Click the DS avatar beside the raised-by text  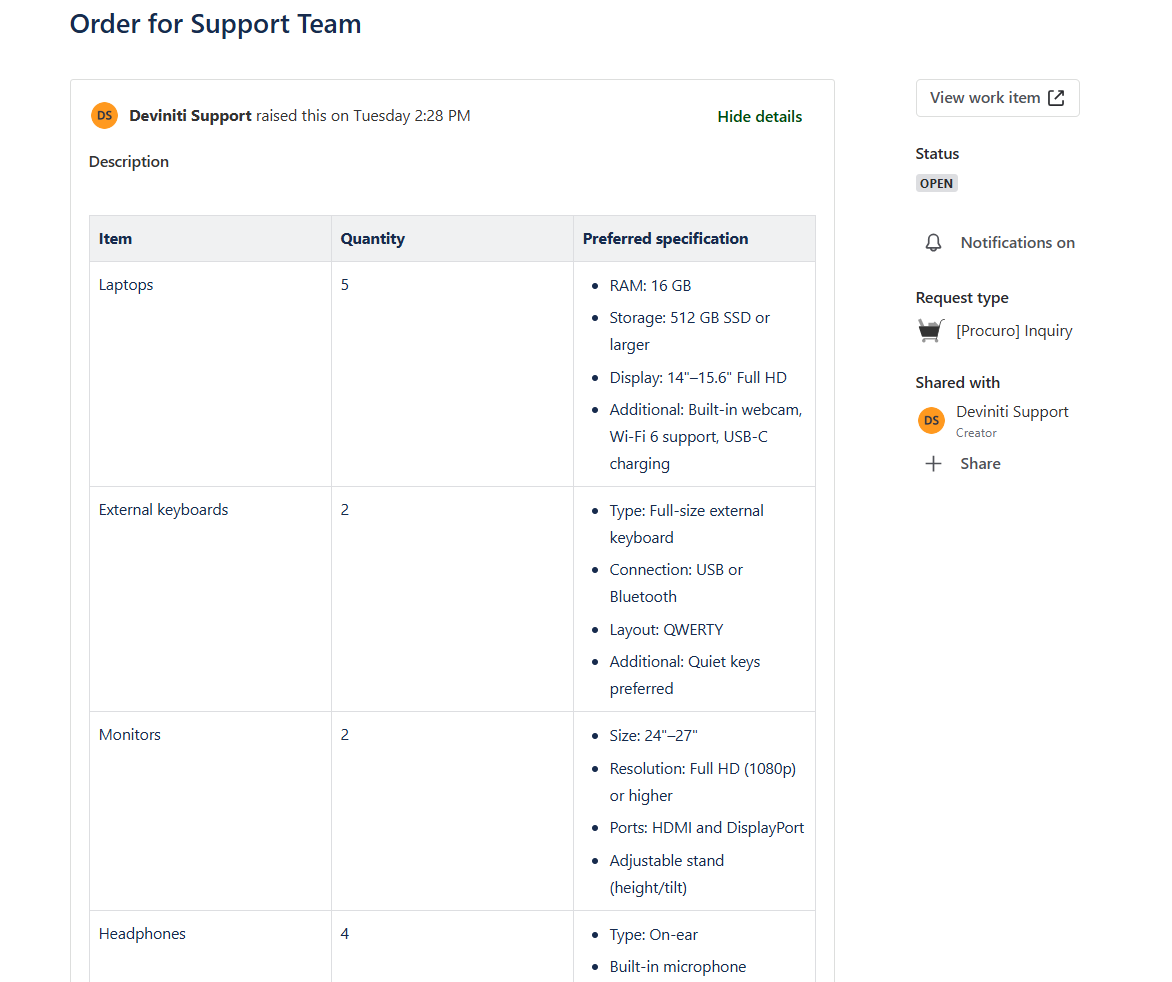pyautogui.click(x=104, y=116)
